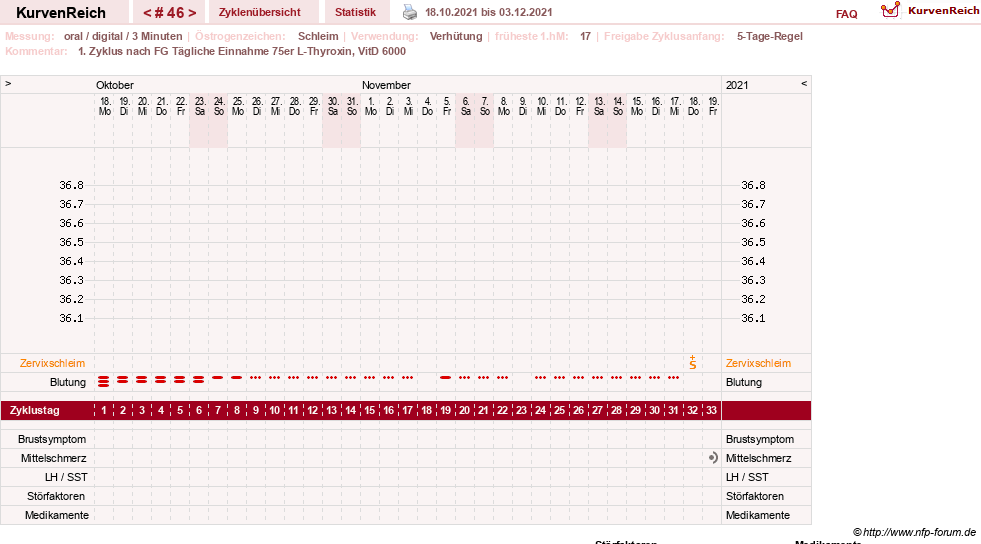981x544 pixels.
Task: Click the 19. Fr date header
Action: click(713, 106)
